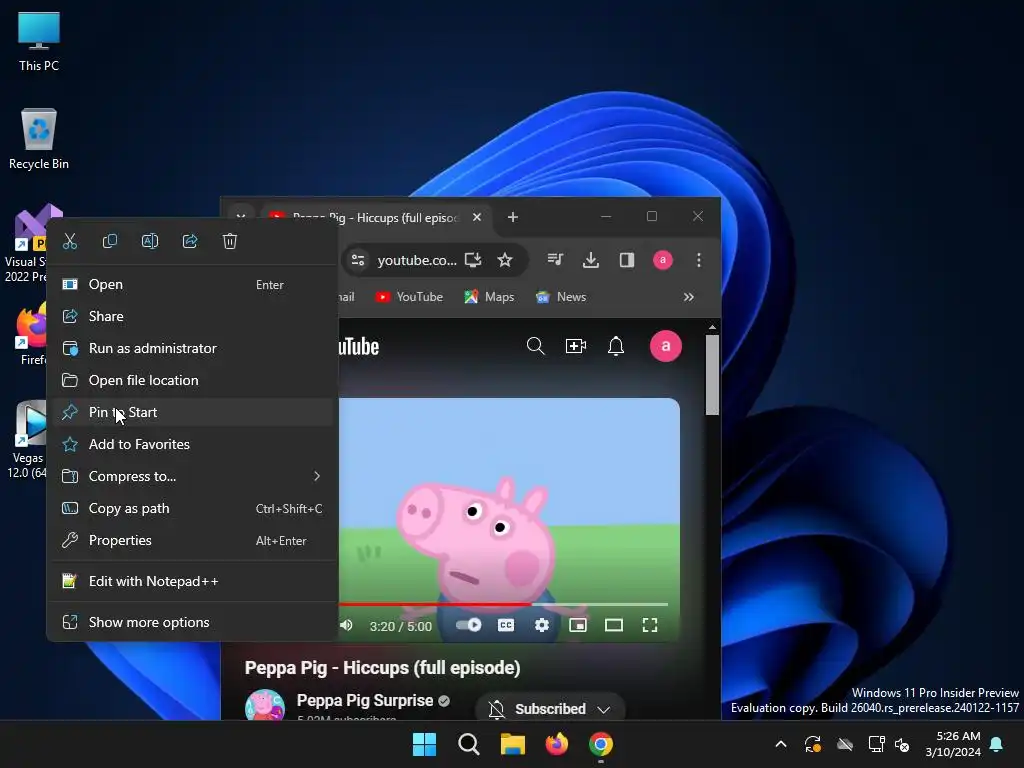Choose Edit with Notepad++
The image size is (1024, 768).
click(193, 581)
